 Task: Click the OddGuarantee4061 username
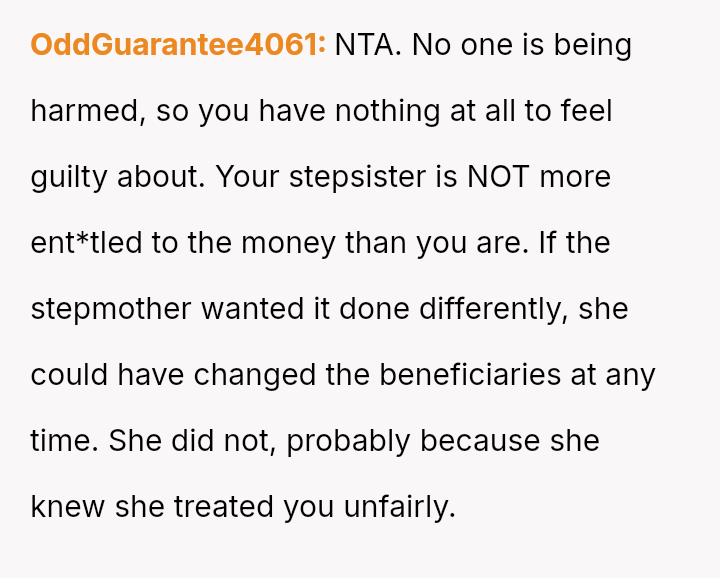pyautogui.click(x=178, y=45)
